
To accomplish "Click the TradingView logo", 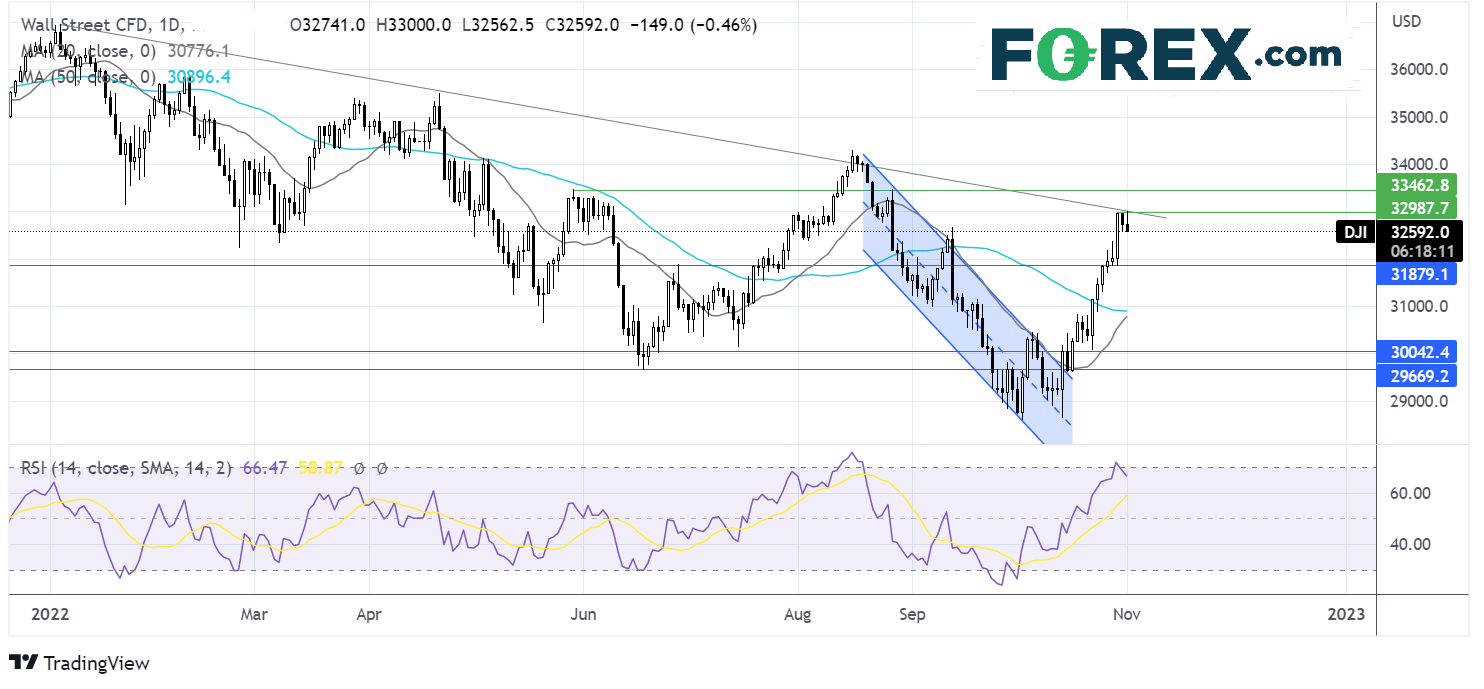I will click(79, 663).
